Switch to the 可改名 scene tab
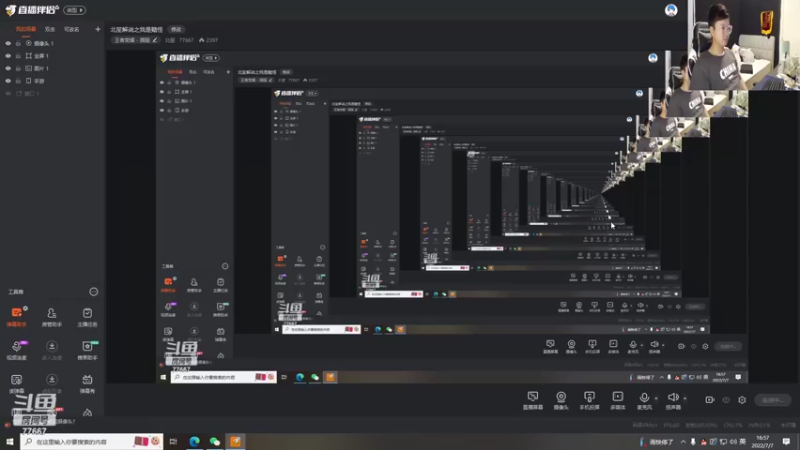800x450 pixels. click(71, 29)
